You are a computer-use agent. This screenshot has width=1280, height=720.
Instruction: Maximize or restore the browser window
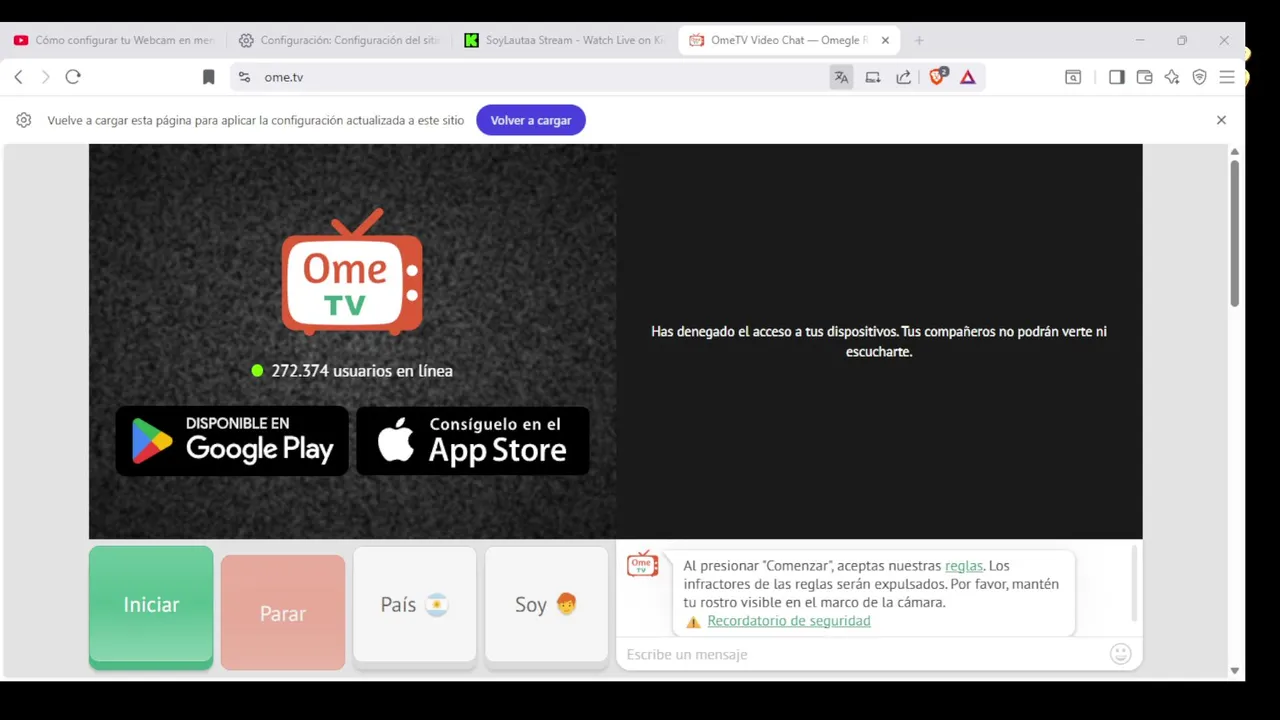1182,41
